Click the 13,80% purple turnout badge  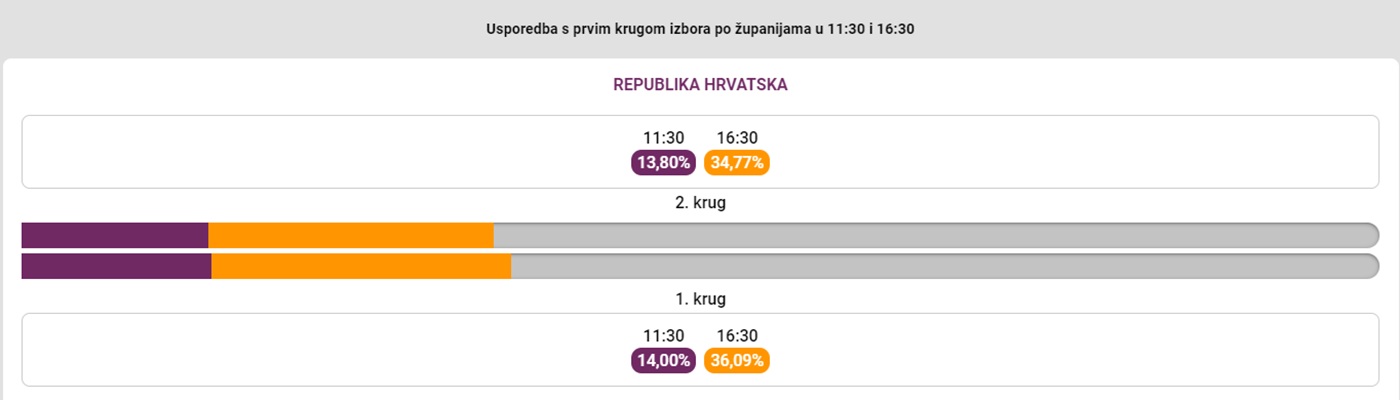coord(663,162)
